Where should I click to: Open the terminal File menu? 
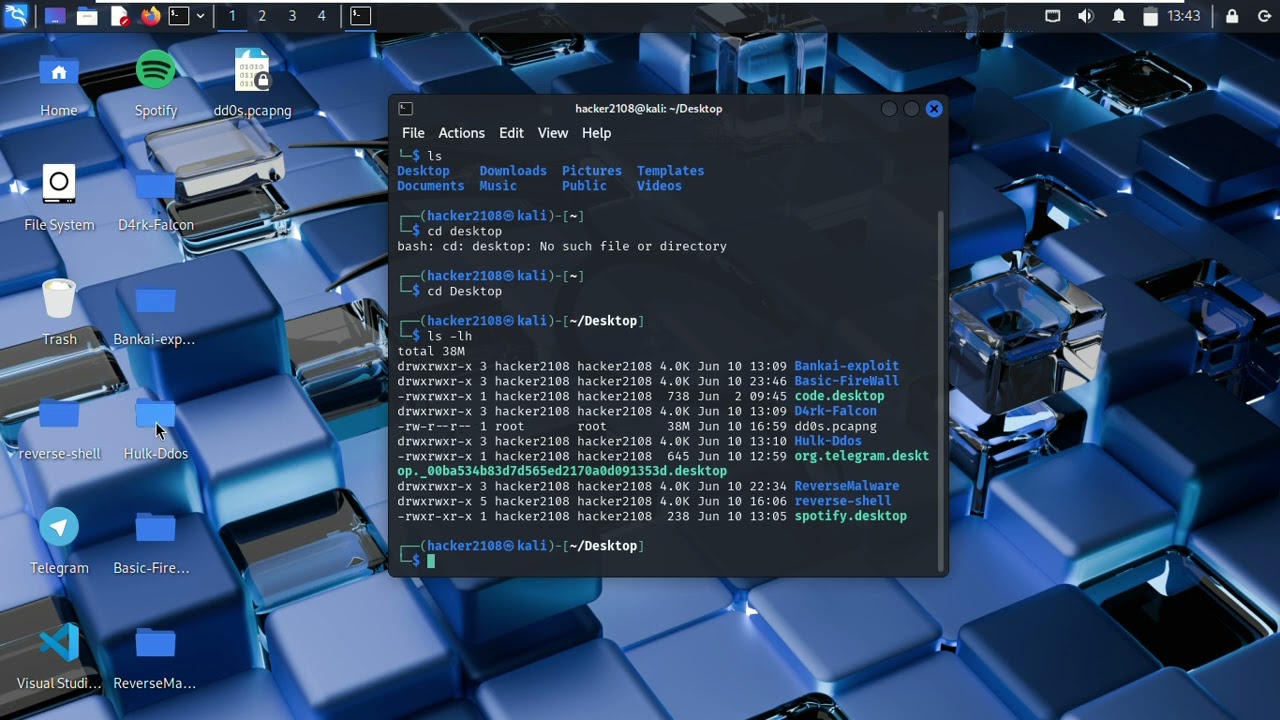pyautogui.click(x=413, y=133)
